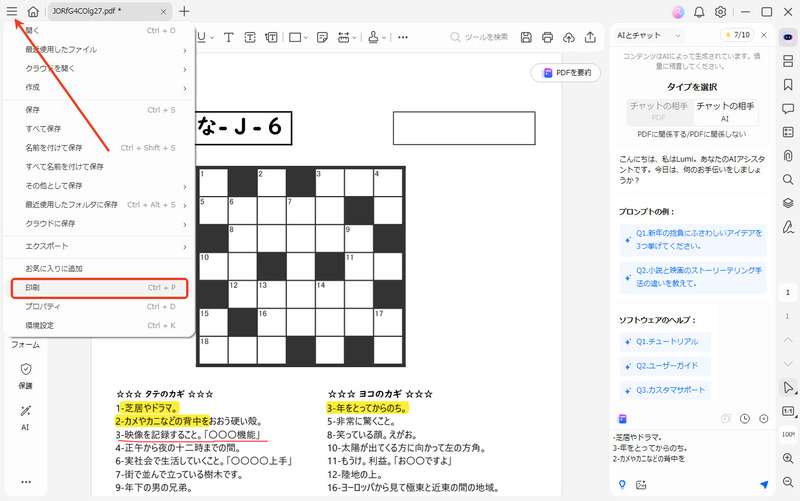Open the Attachments paperclip panel

788,156
